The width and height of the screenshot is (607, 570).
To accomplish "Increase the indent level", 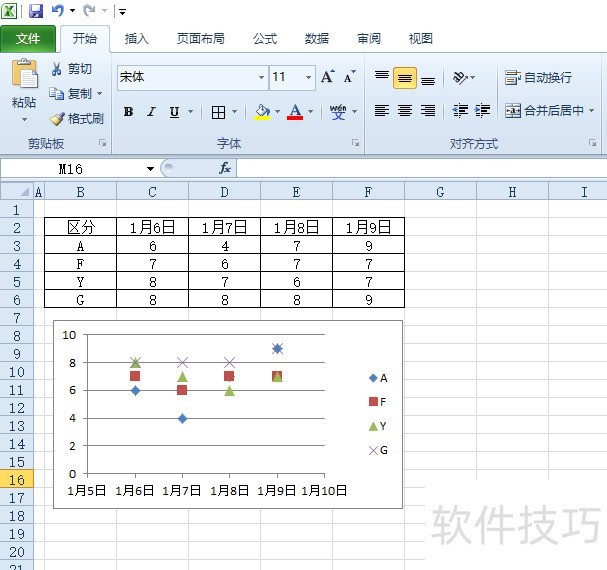I will (x=482, y=111).
